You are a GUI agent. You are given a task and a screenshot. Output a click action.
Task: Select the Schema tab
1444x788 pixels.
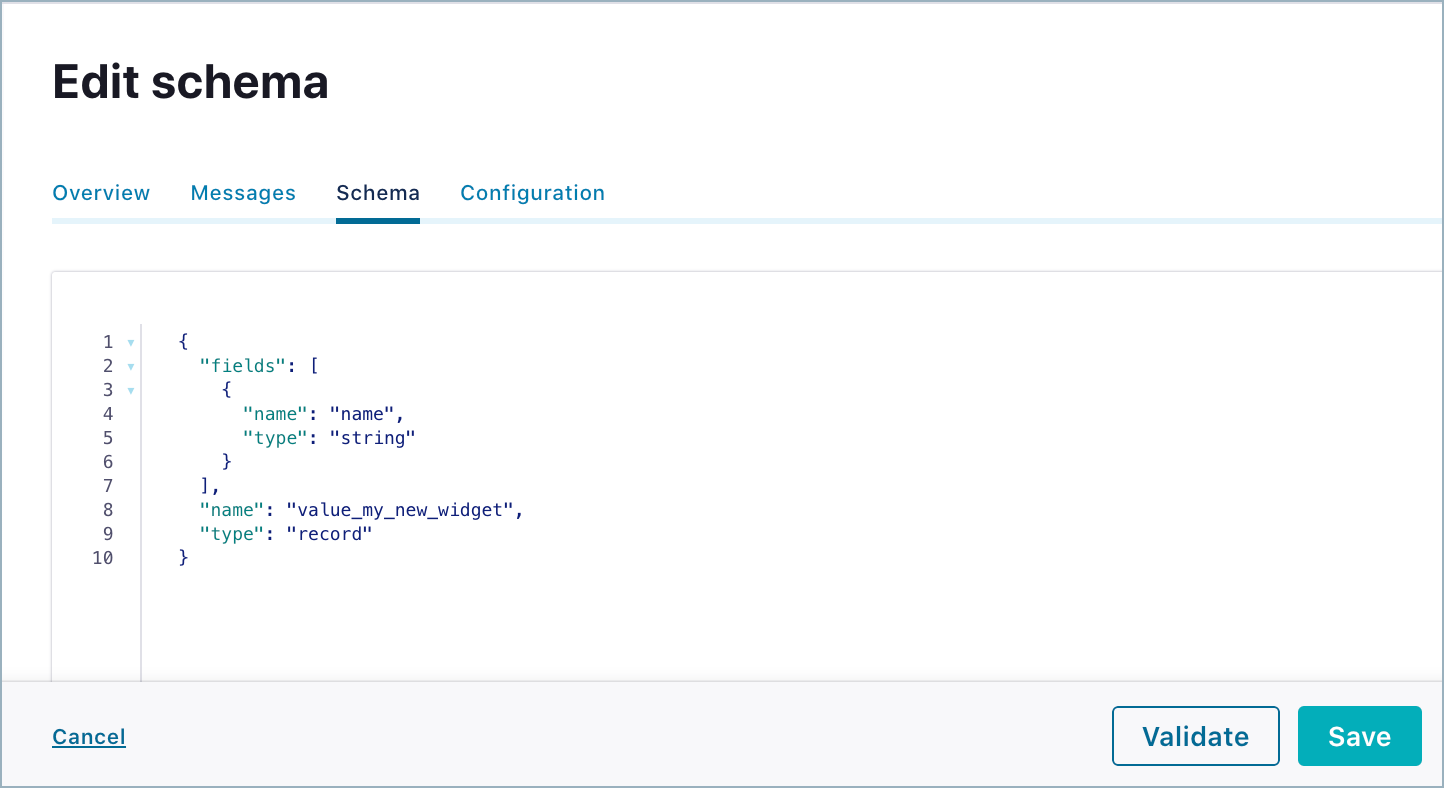point(378,192)
